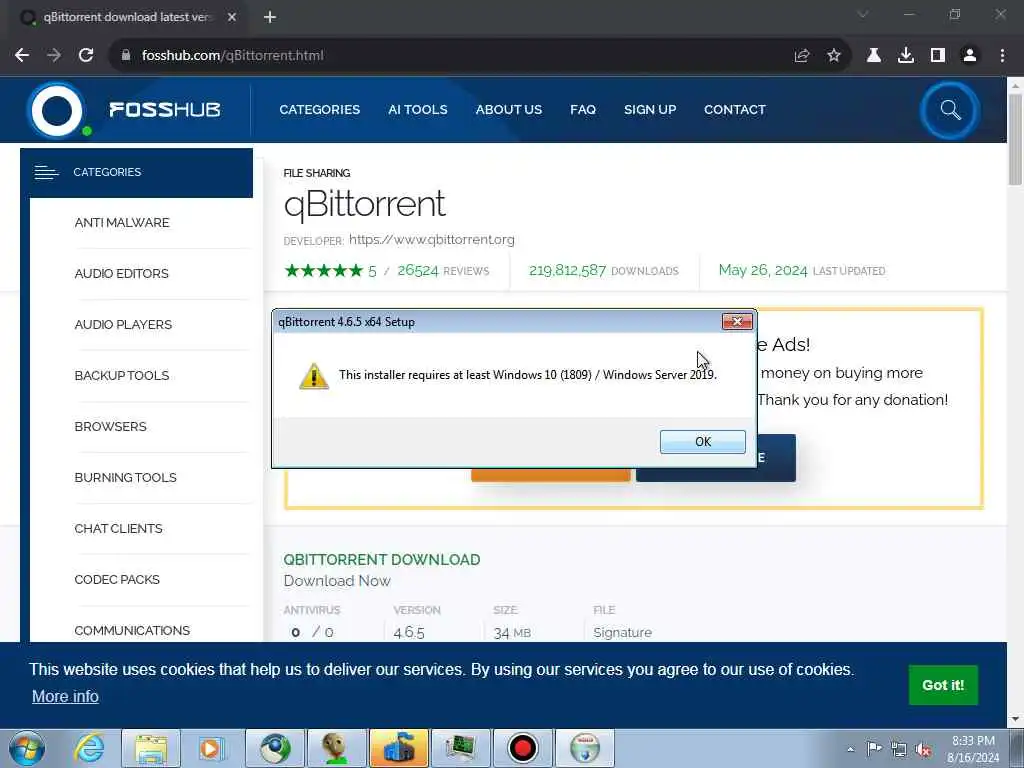Open the More info cookies link
The image size is (1024, 768).
tap(65, 696)
